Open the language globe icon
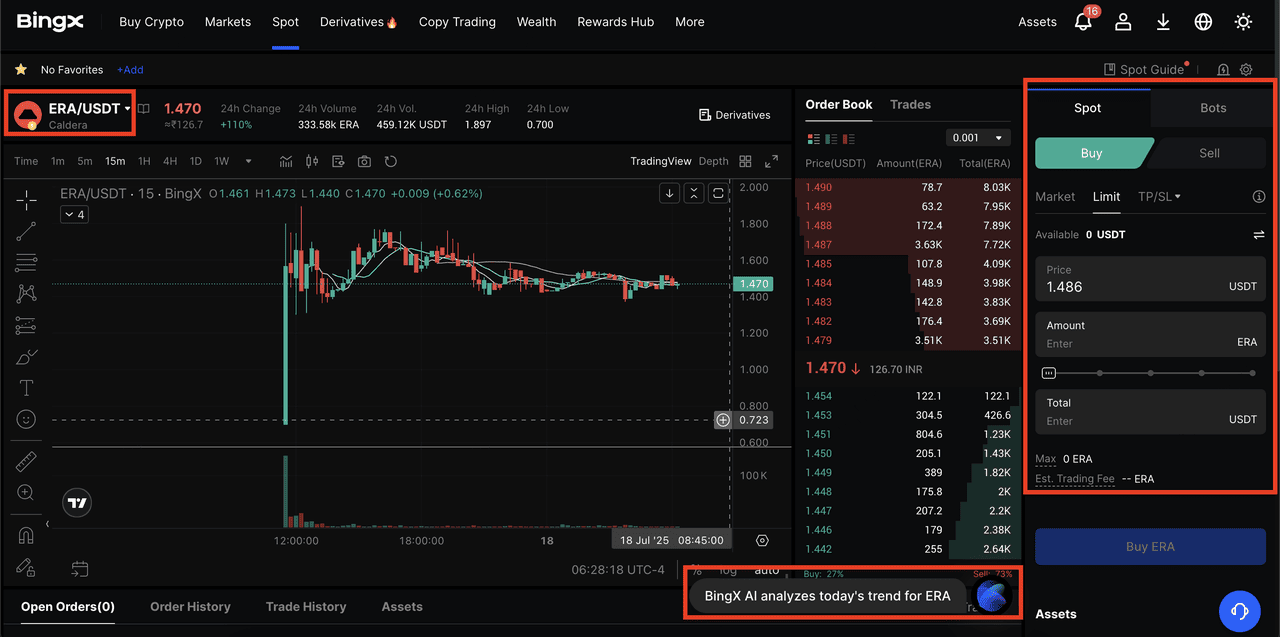The height and width of the screenshot is (637, 1280). pos(1203,22)
